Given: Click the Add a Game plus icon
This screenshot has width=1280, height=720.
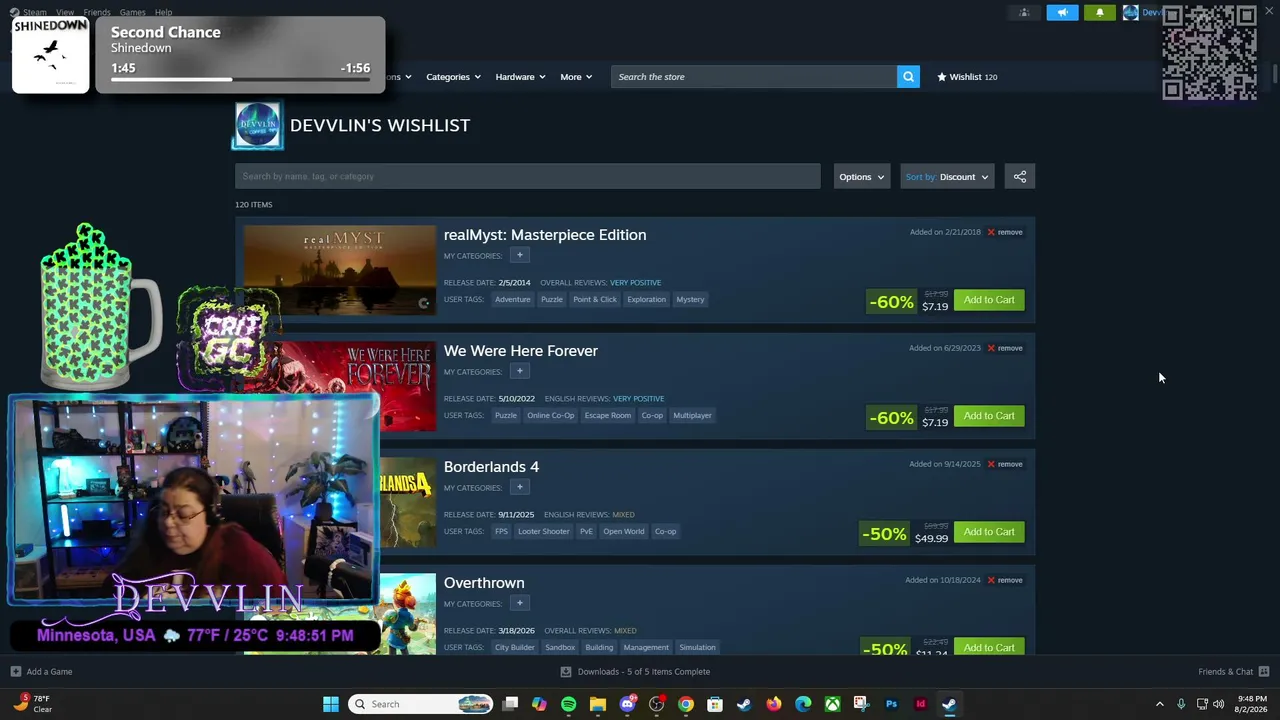Looking at the screenshot, I should (15, 672).
